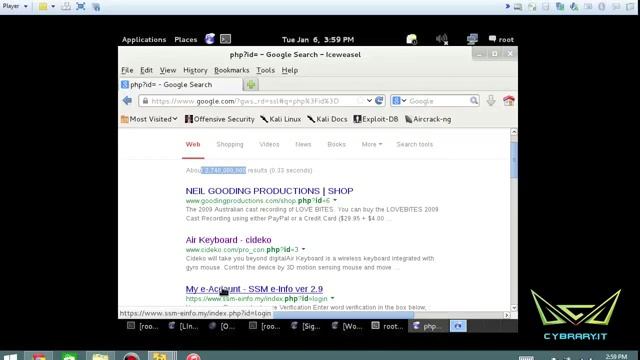Screen dimensions: 640x360
Task: Click the browser Back arrow
Action: pos(127,100)
